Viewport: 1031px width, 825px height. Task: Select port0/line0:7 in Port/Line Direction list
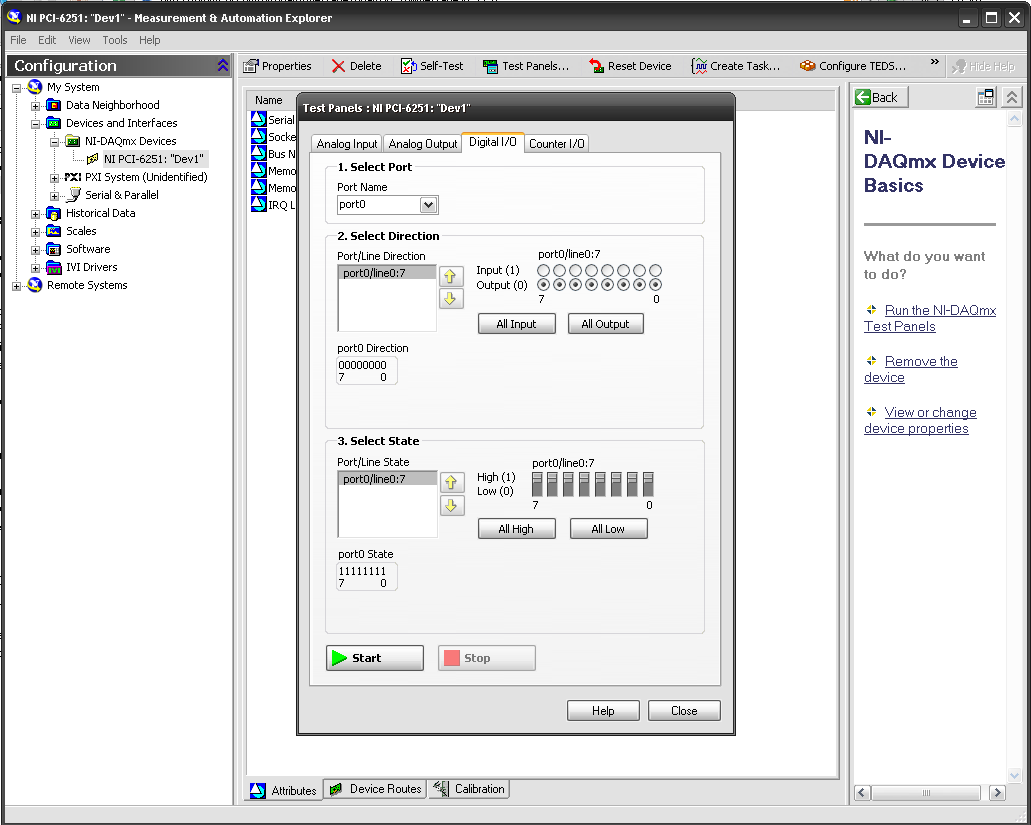click(x=387, y=273)
